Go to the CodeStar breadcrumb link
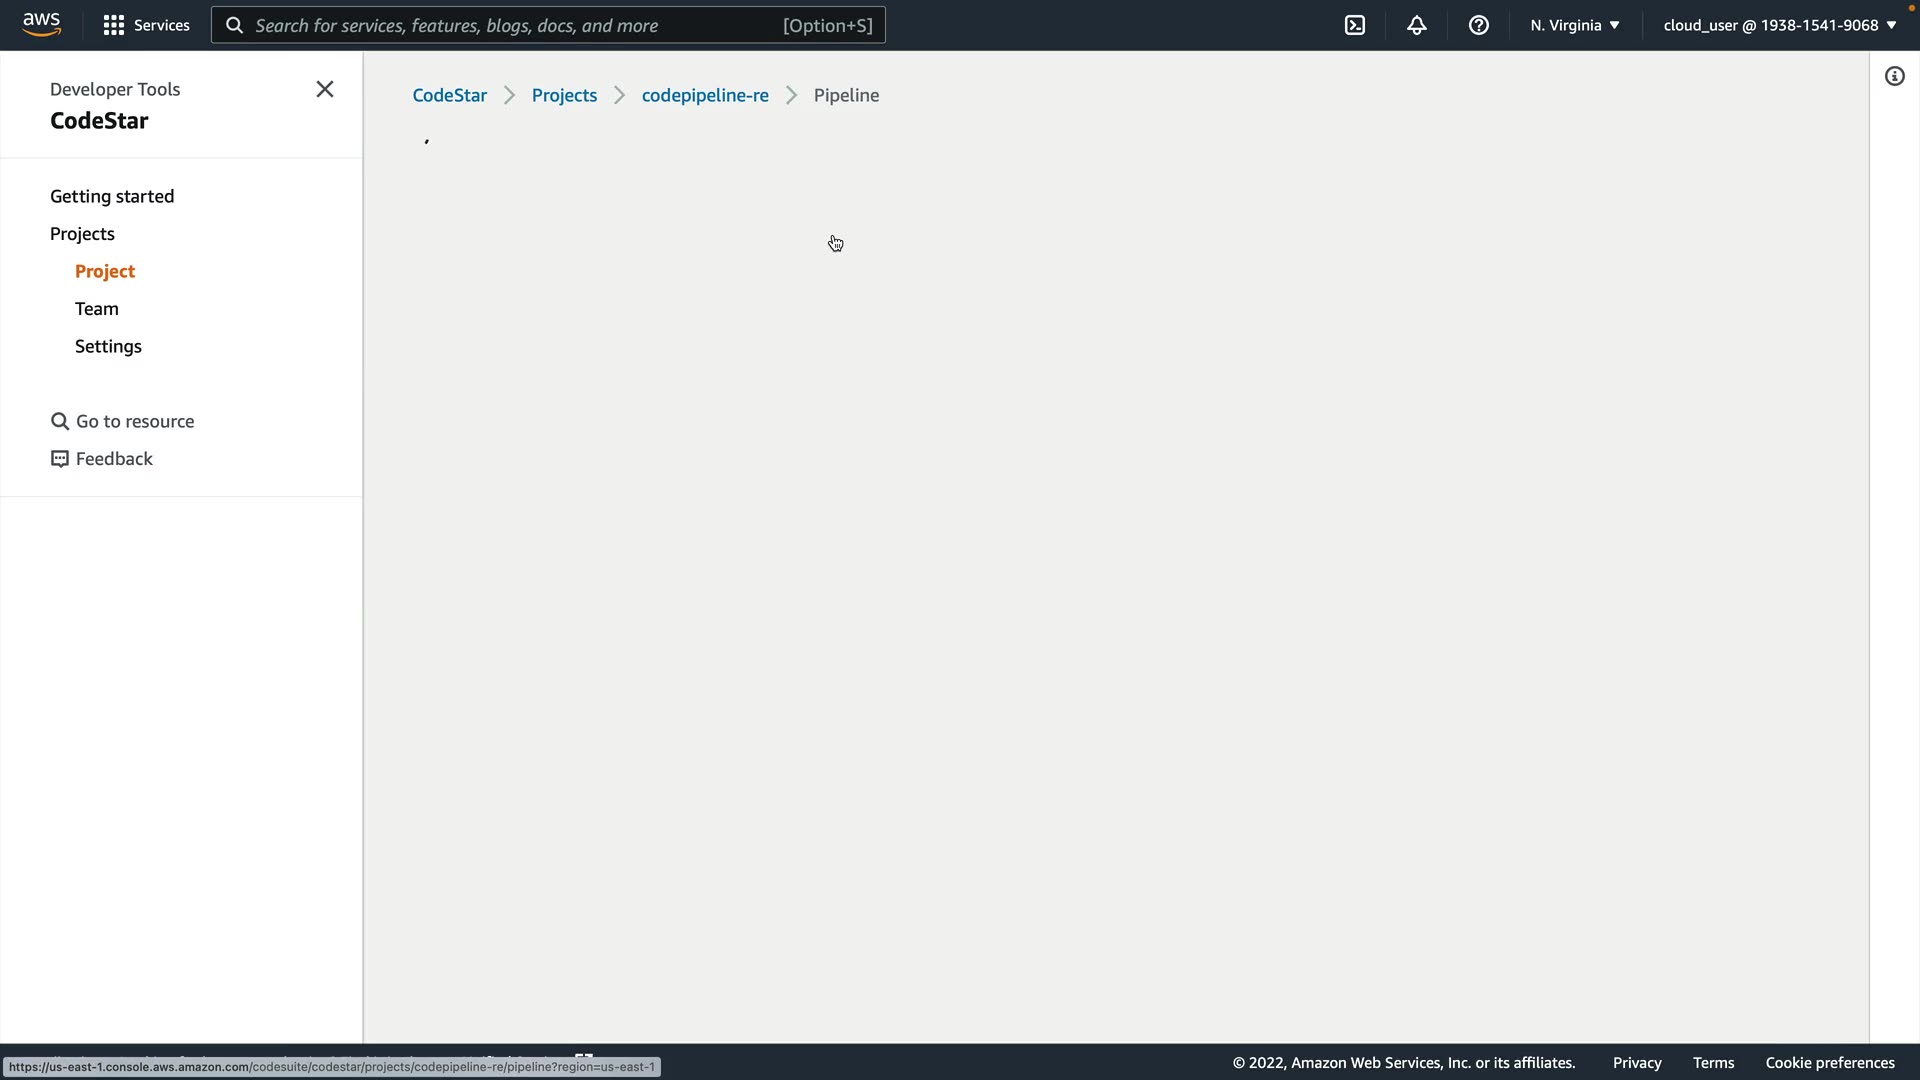Image resolution: width=1920 pixels, height=1080 pixels. pyautogui.click(x=450, y=96)
